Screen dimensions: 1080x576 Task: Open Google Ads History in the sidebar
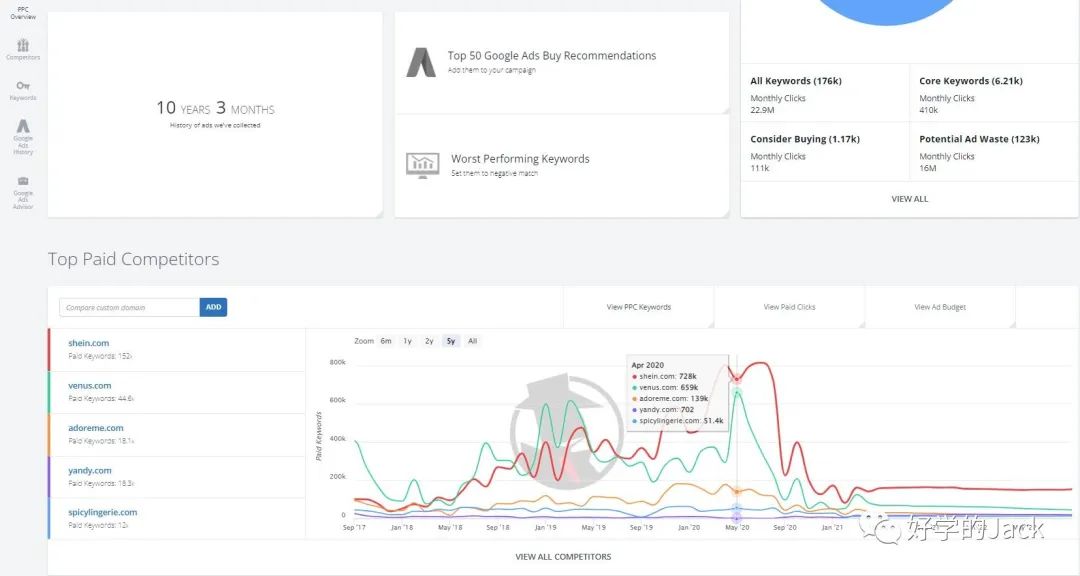(23, 137)
